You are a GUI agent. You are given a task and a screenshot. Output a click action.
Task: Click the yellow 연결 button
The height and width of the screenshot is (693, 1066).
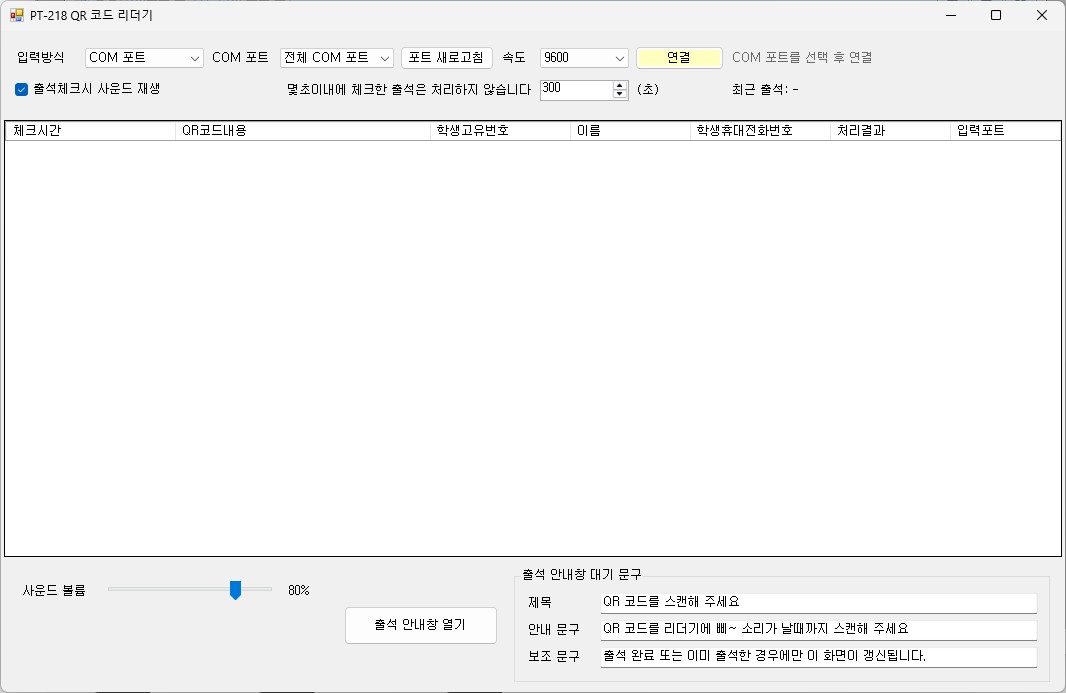coord(679,58)
